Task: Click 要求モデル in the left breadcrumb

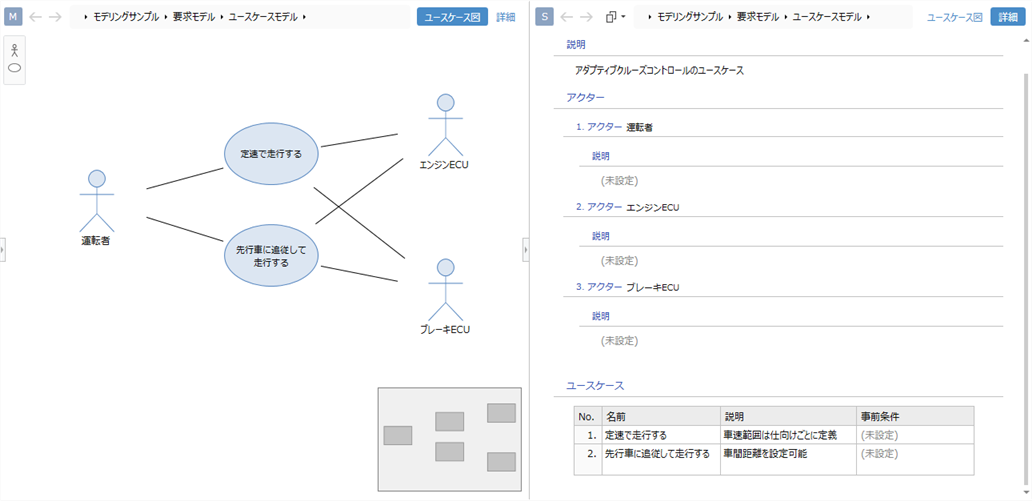Action: (192, 17)
